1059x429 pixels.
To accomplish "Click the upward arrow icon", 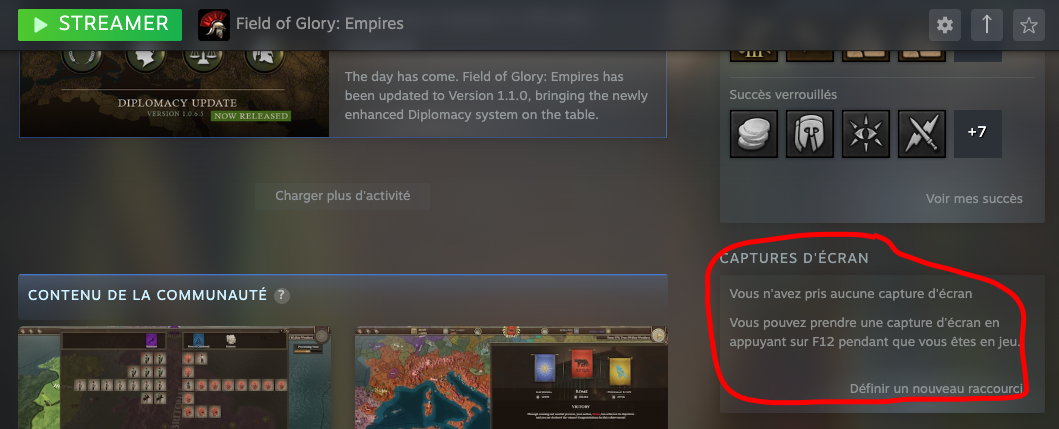I will [x=987, y=26].
